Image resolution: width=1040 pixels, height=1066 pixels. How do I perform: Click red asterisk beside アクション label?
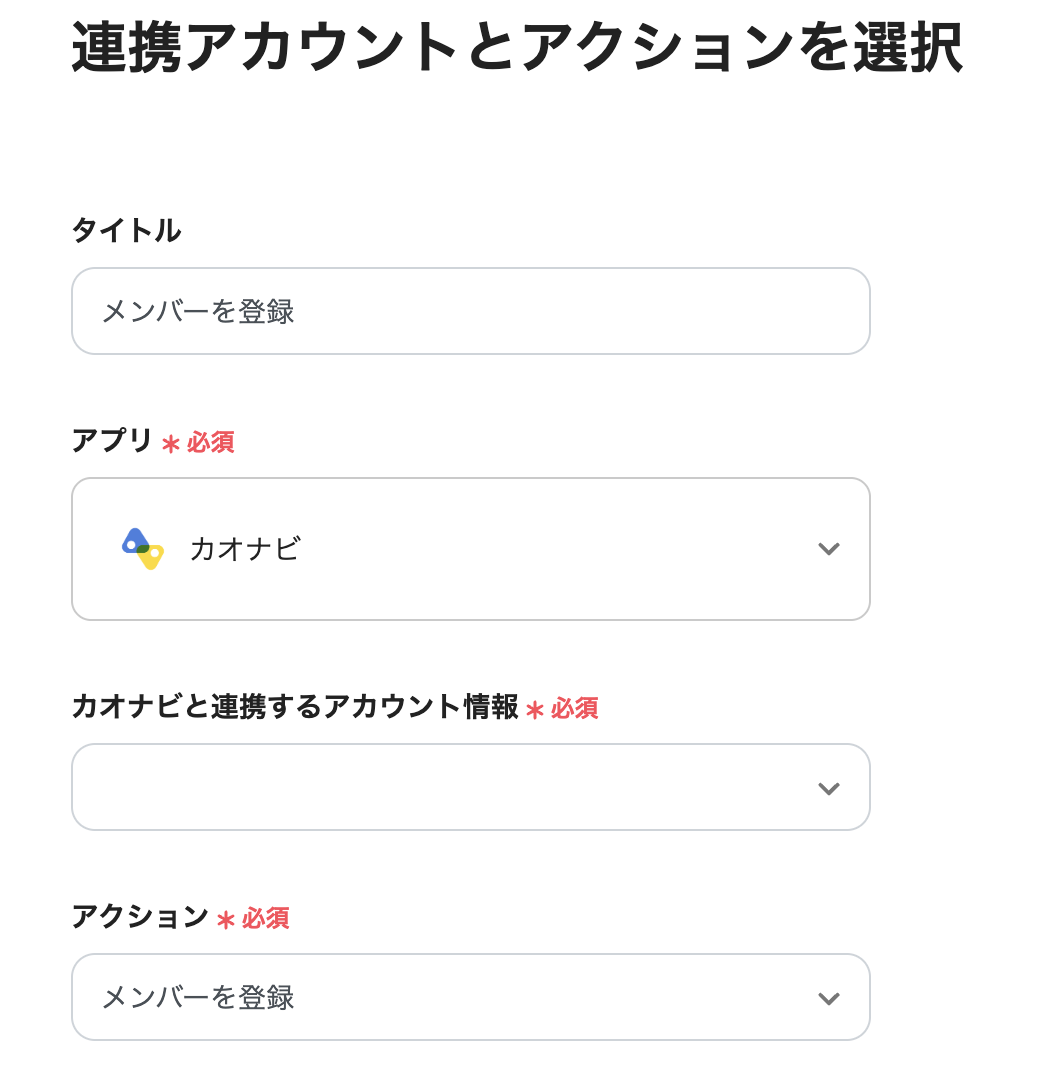tap(226, 919)
